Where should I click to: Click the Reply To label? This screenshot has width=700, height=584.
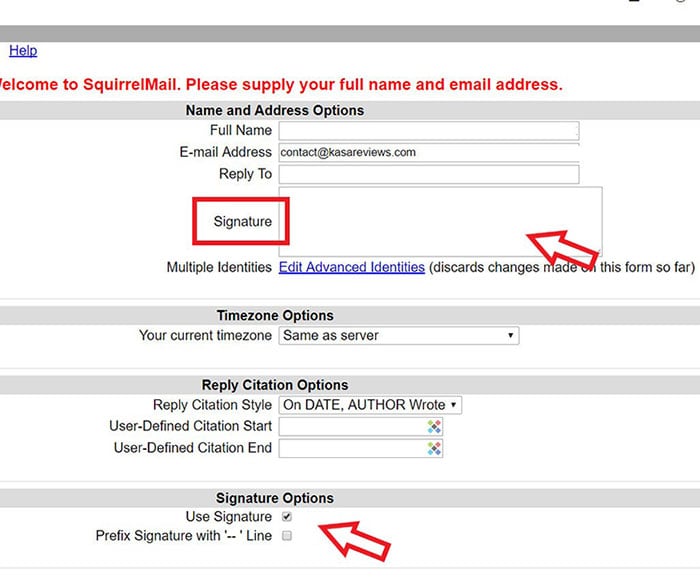pos(246,174)
